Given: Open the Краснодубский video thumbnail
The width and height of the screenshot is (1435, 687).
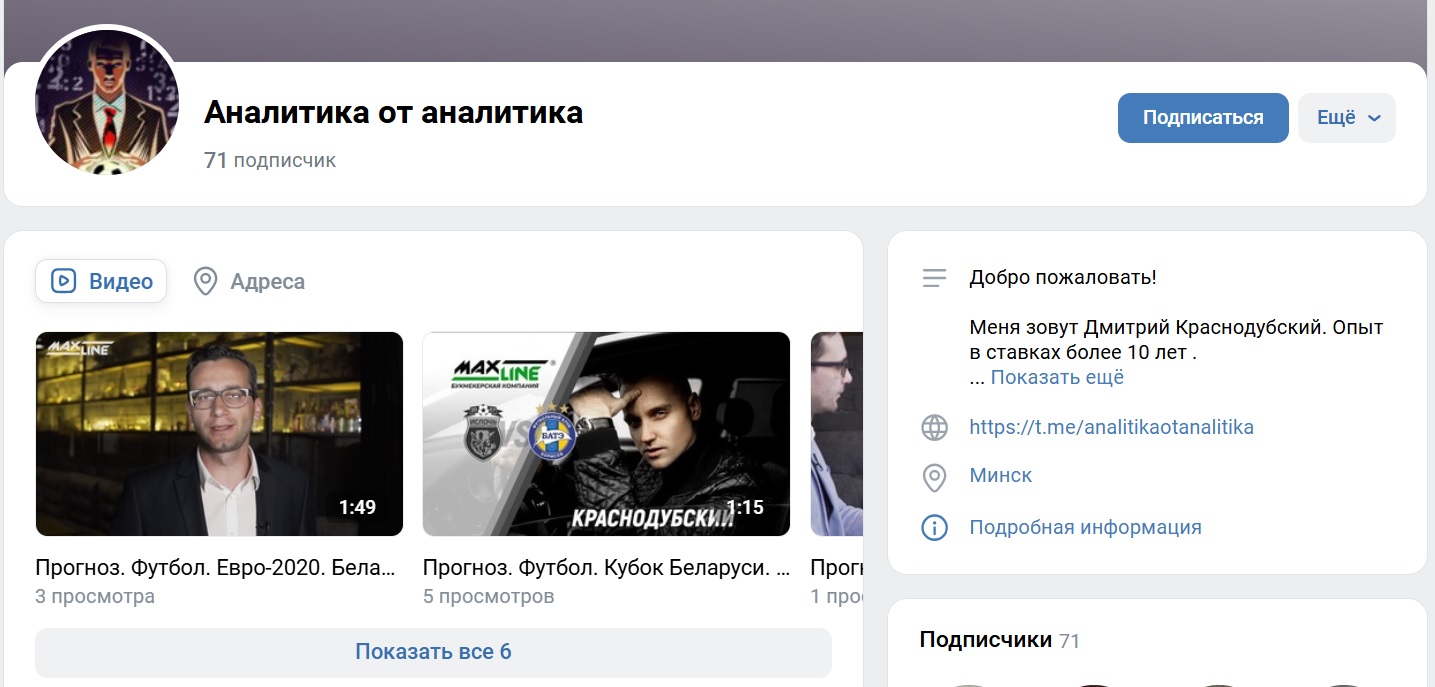Looking at the screenshot, I should [606, 433].
